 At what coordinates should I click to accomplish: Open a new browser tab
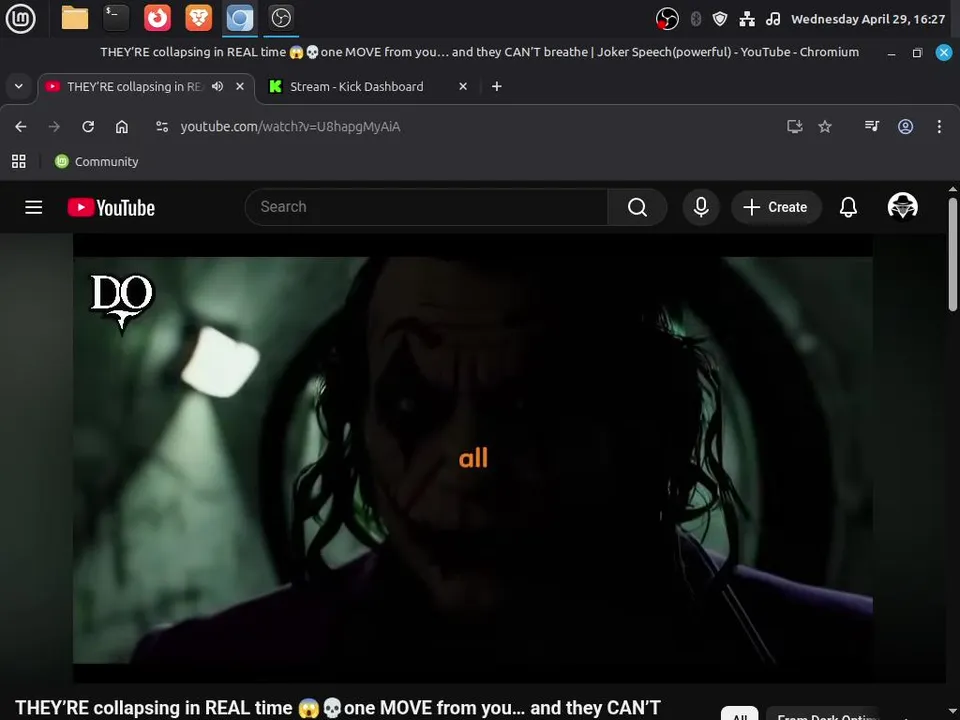click(x=497, y=86)
